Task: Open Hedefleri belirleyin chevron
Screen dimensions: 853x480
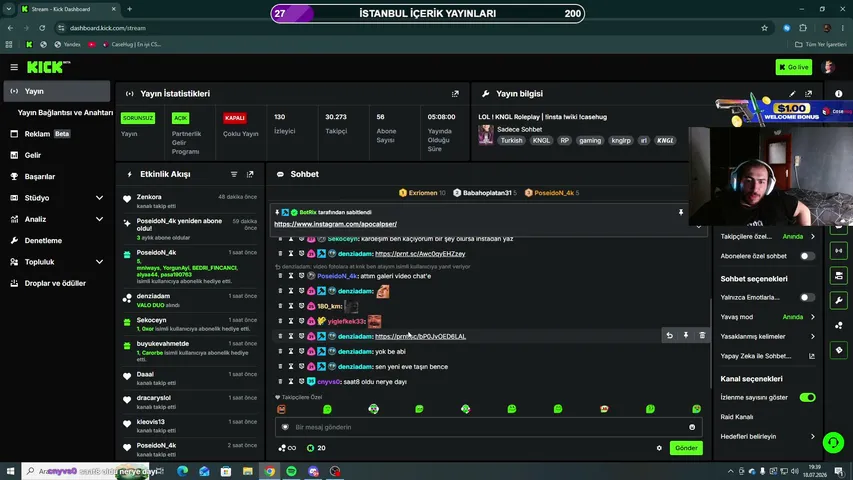Action: point(813,436)
